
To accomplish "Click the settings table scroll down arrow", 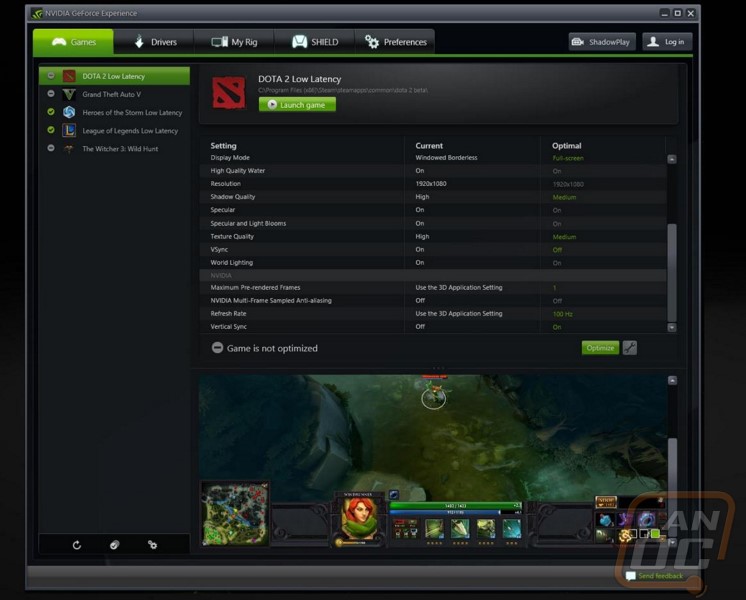I will pyautogui.click(x=672, y=327).
